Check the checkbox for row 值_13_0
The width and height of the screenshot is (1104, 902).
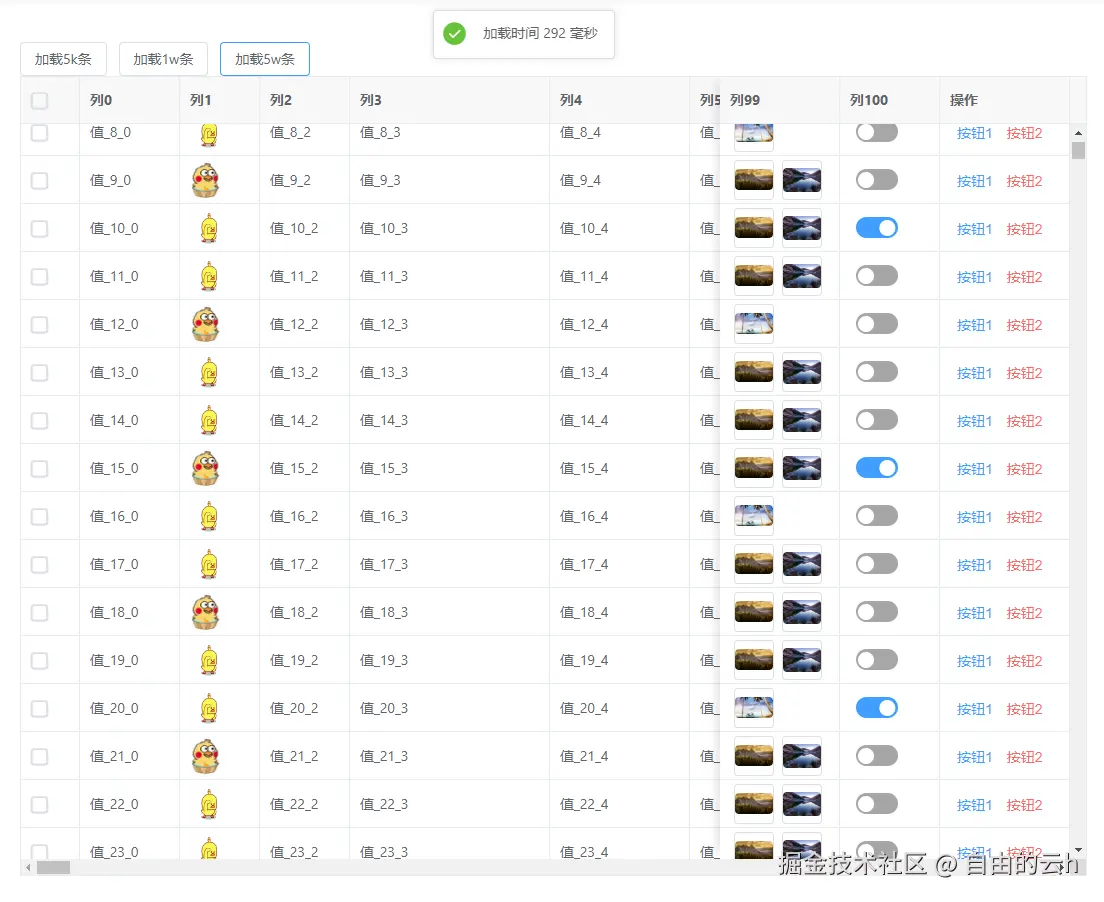point(40,372)
